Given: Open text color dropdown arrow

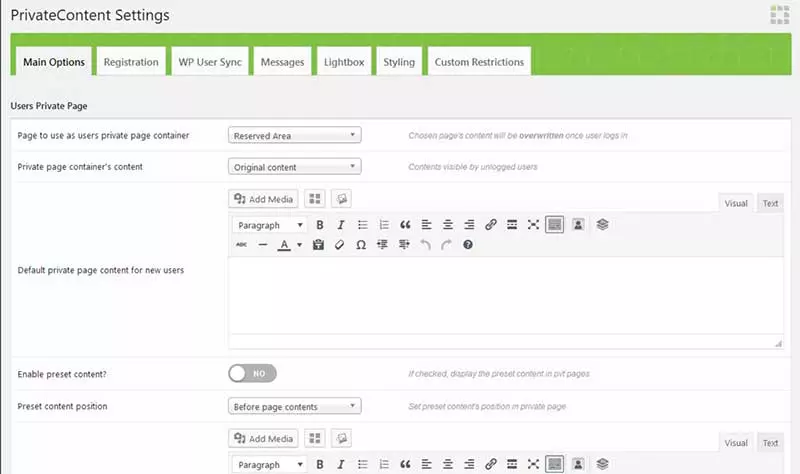Looking at the screenshot, I should (x=299, y=245).
